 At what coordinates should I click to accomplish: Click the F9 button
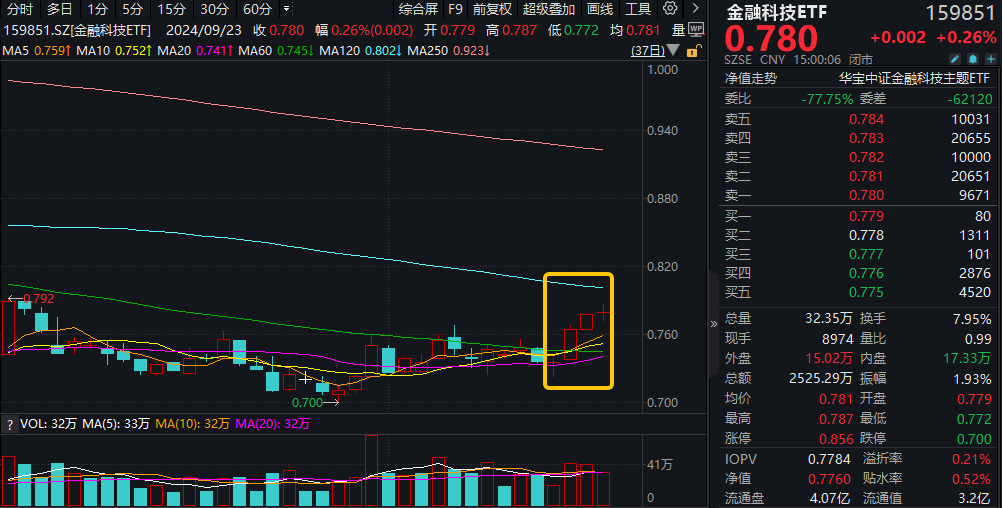point(455,9)
